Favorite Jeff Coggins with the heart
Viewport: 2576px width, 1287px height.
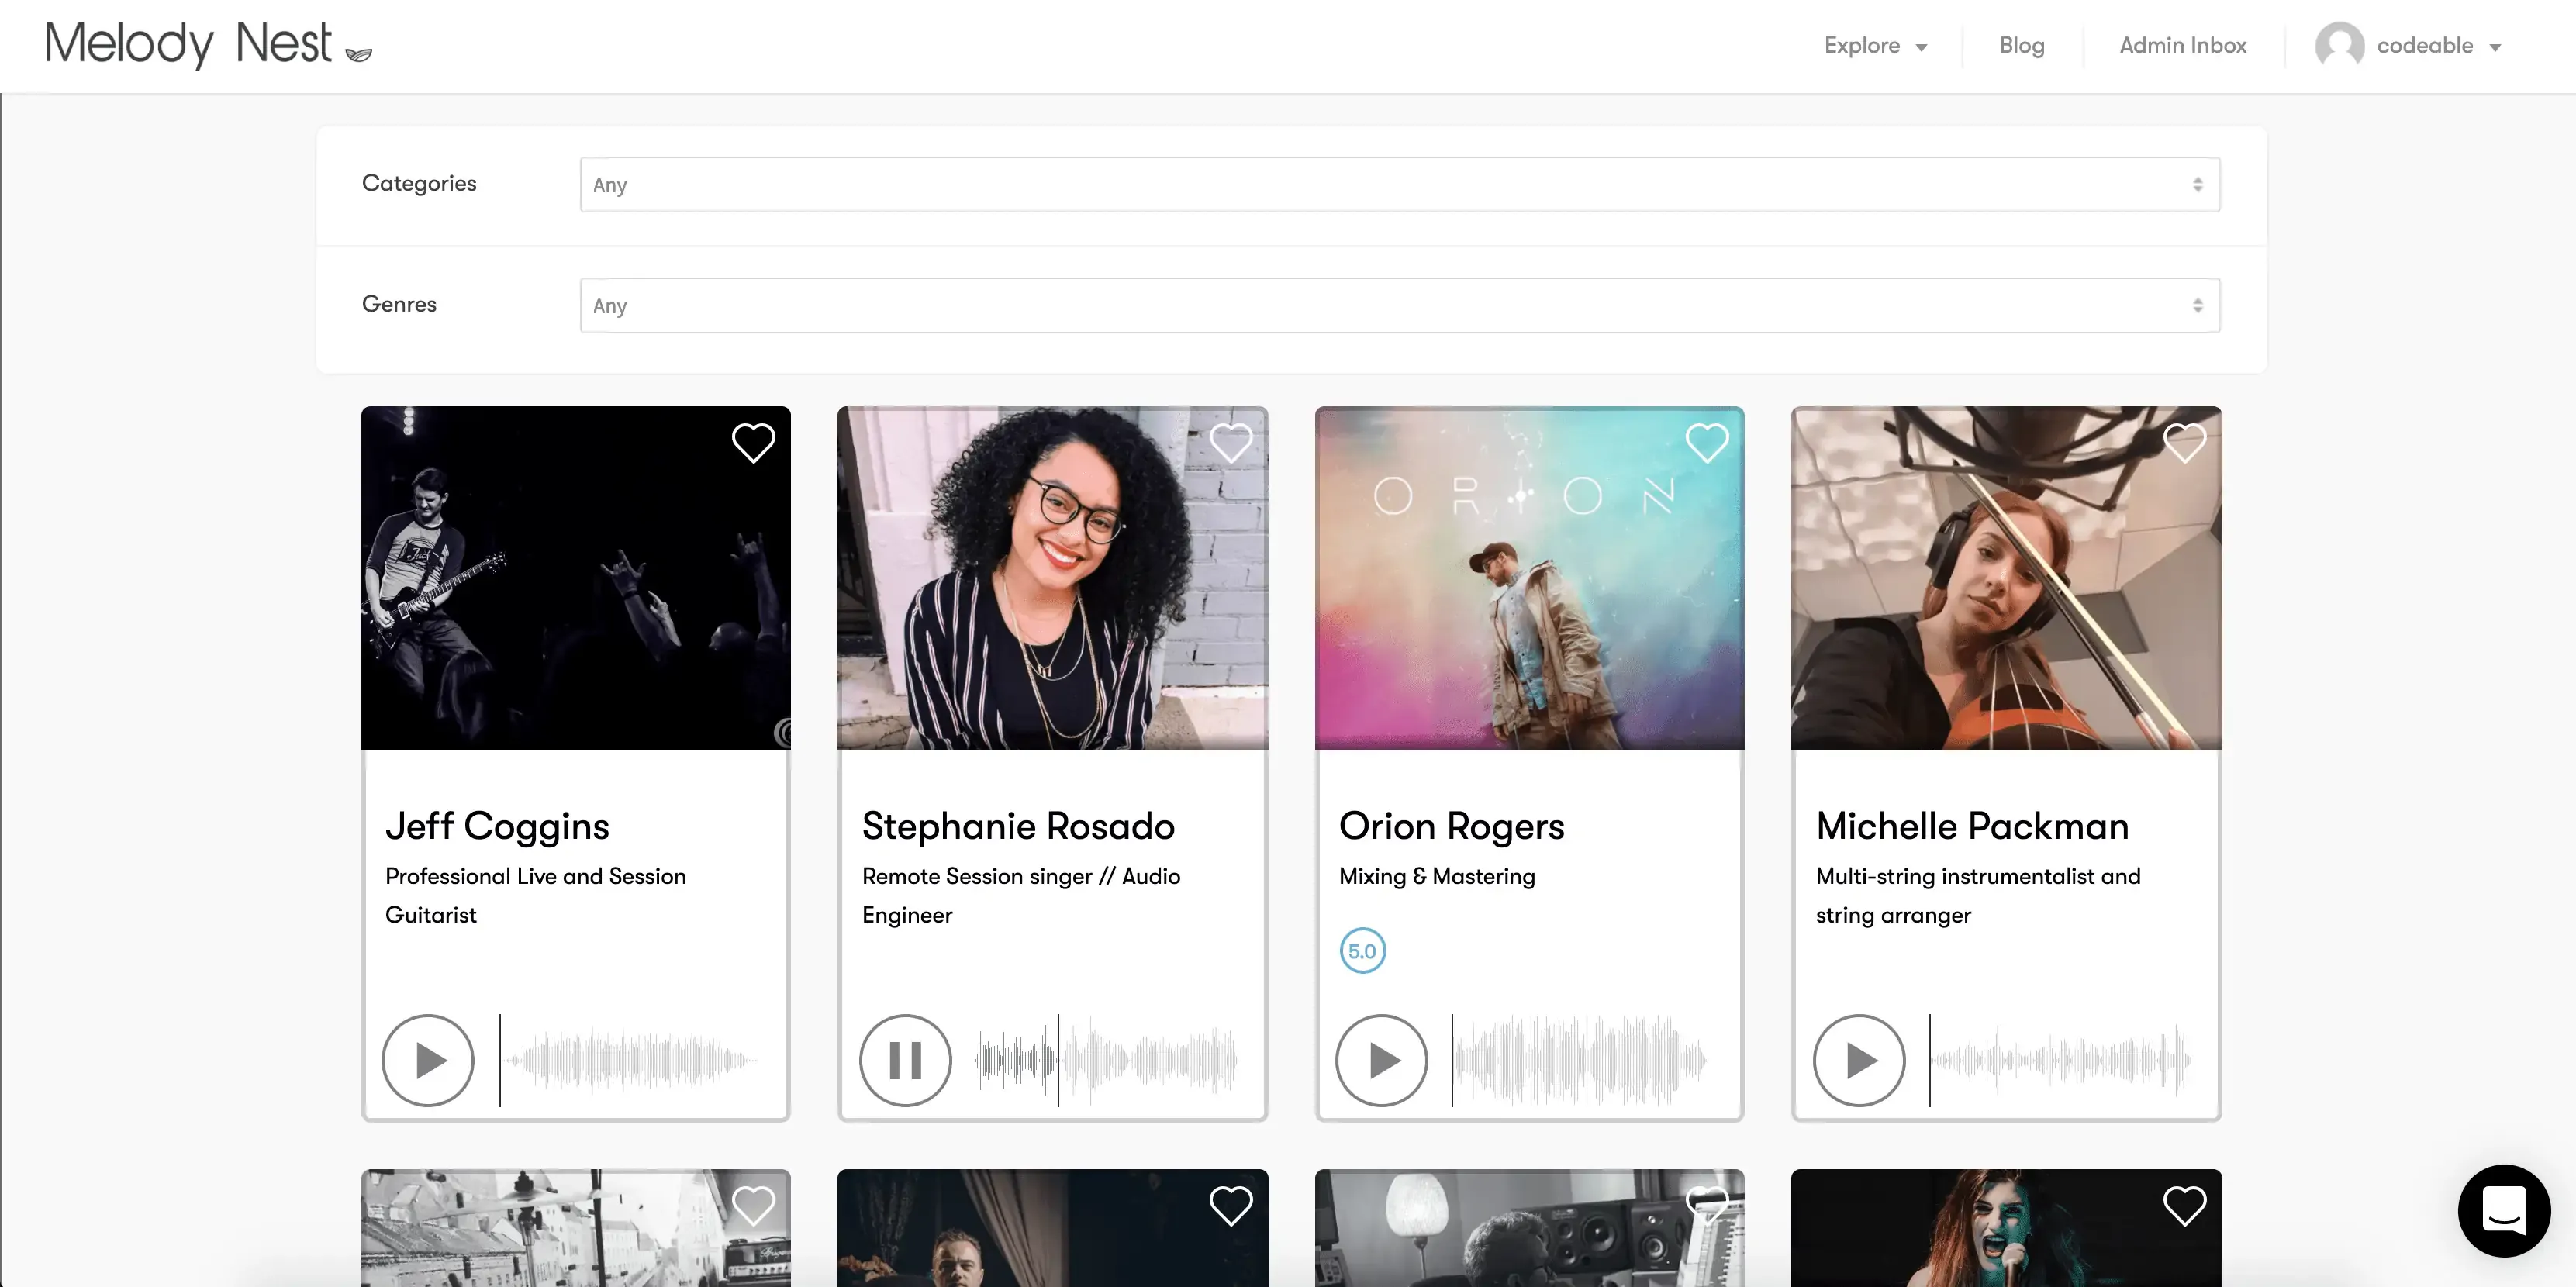coord(753,443)
